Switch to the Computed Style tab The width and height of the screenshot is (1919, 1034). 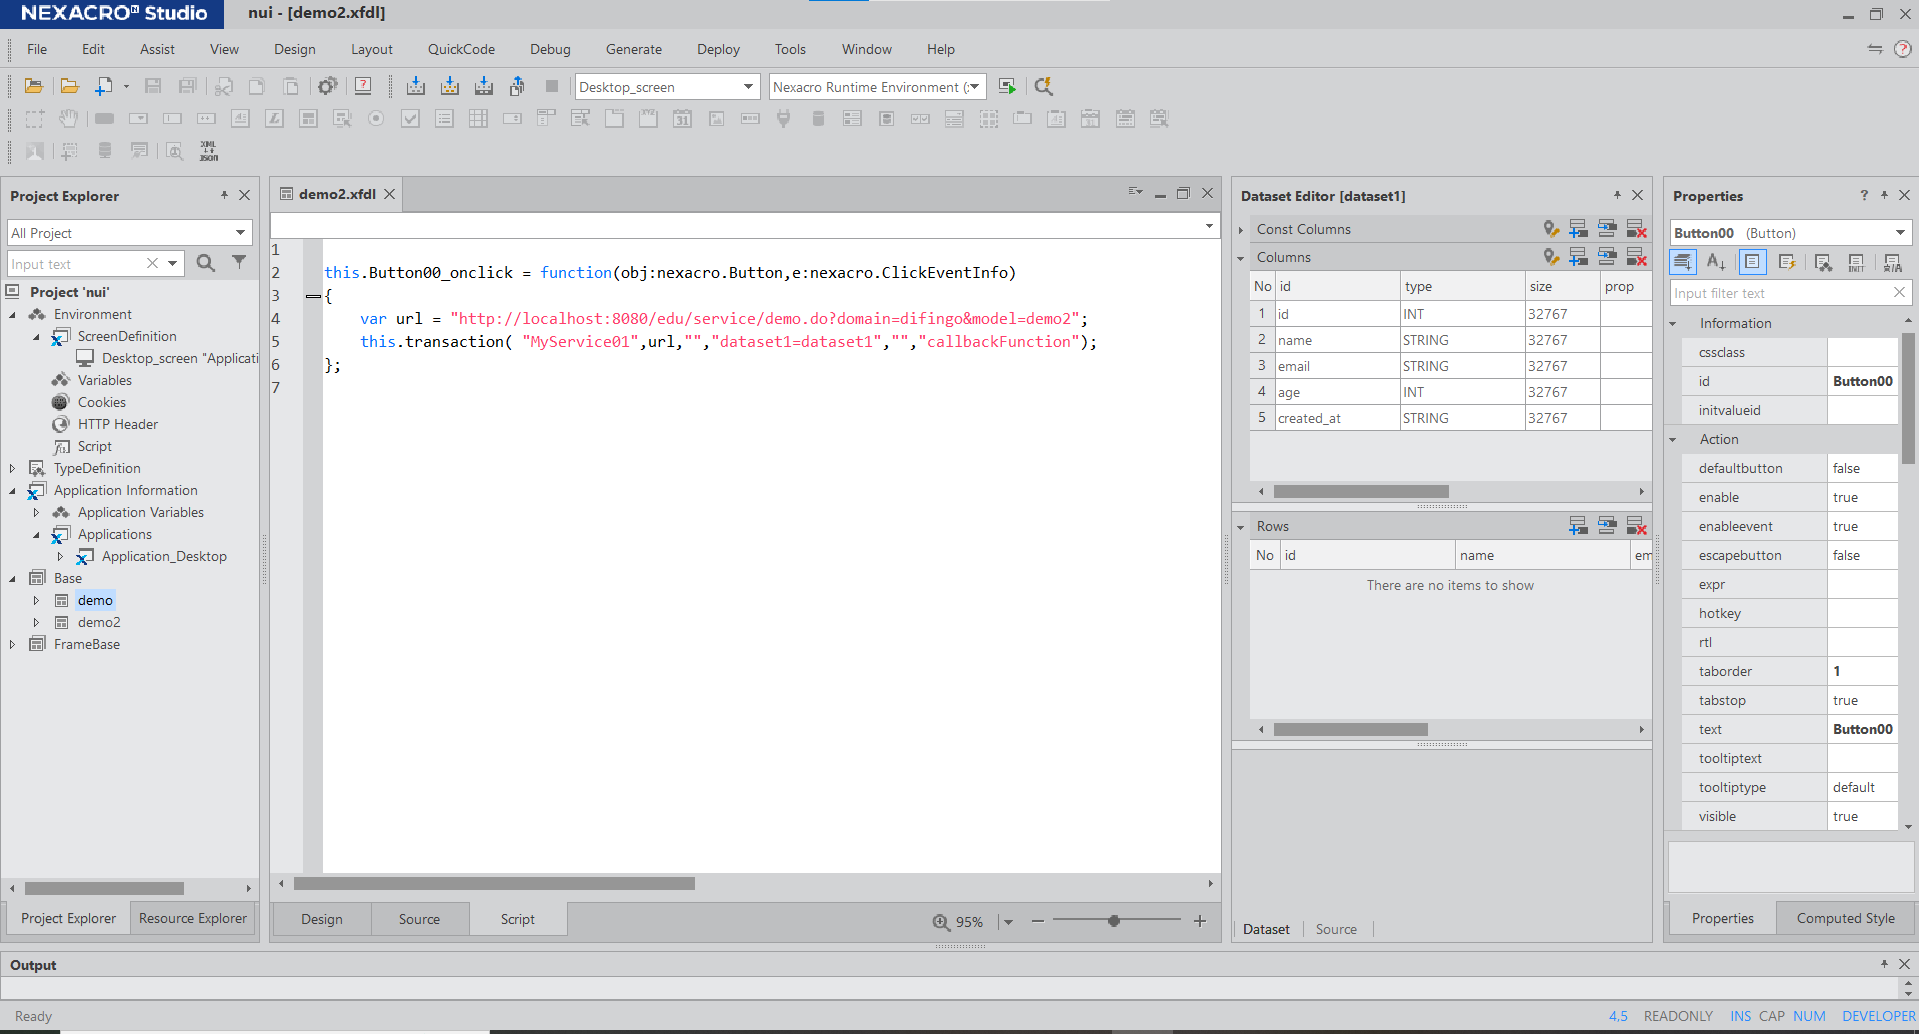[1845, 918]
